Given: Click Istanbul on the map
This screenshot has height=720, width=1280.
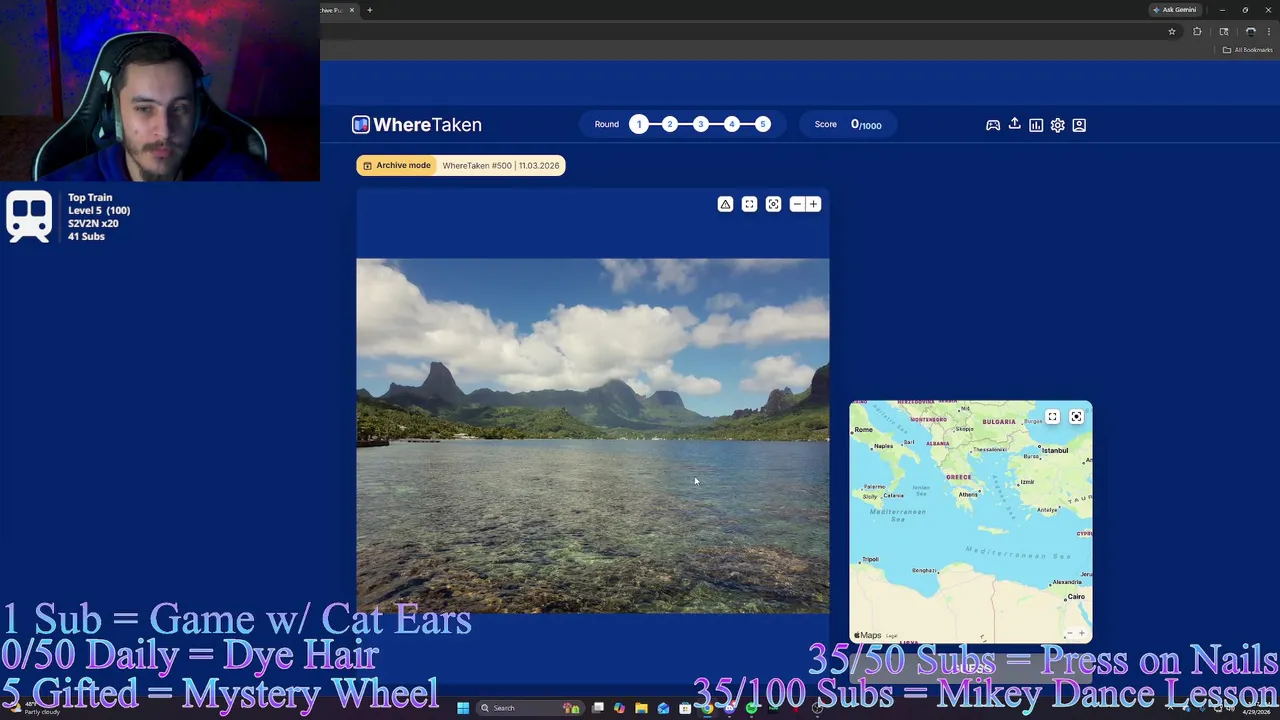Looking at the screenshot, I should [1055, 450].
